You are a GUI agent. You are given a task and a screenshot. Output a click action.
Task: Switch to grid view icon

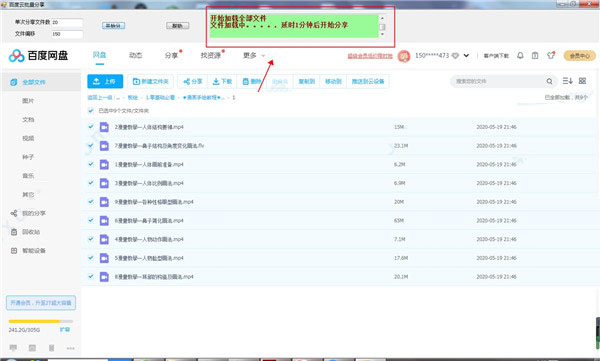point(582,81)
